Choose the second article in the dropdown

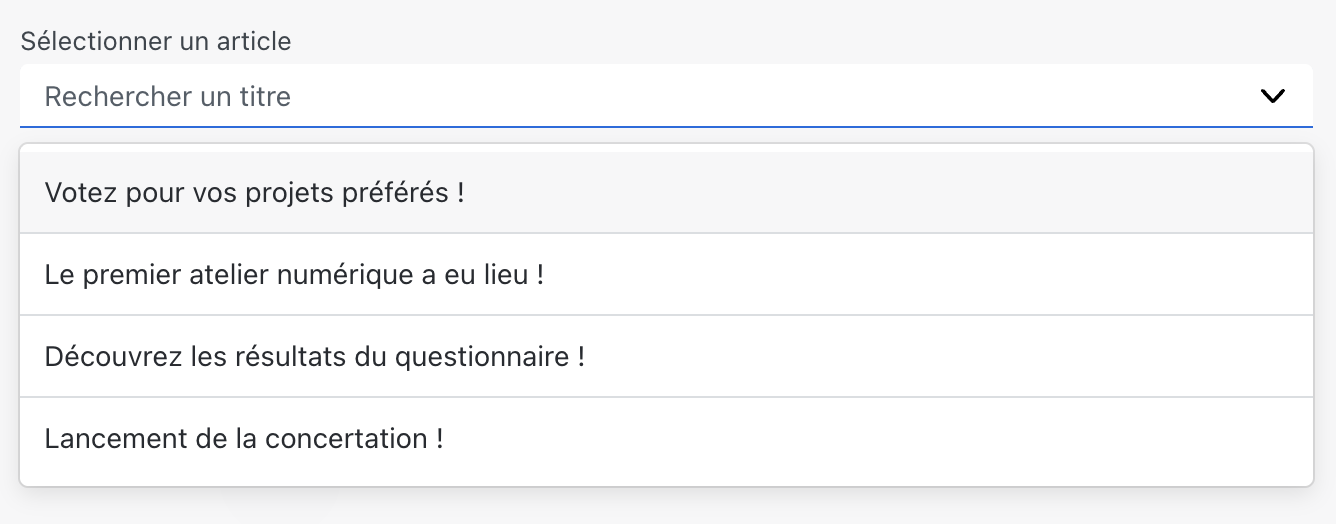294,274
